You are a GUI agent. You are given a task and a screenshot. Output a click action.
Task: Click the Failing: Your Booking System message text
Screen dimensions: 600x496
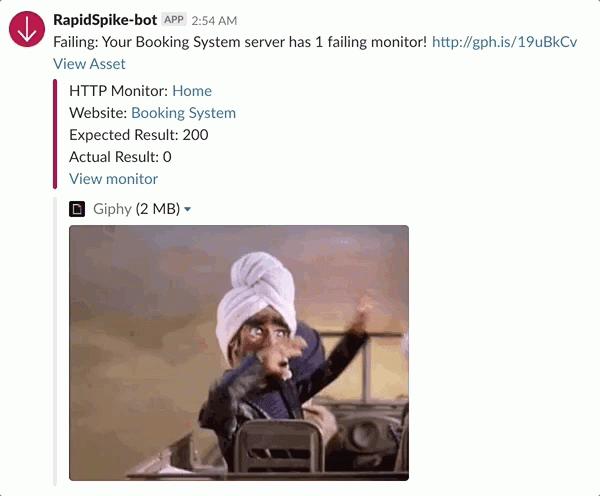[x=240, y=42]
